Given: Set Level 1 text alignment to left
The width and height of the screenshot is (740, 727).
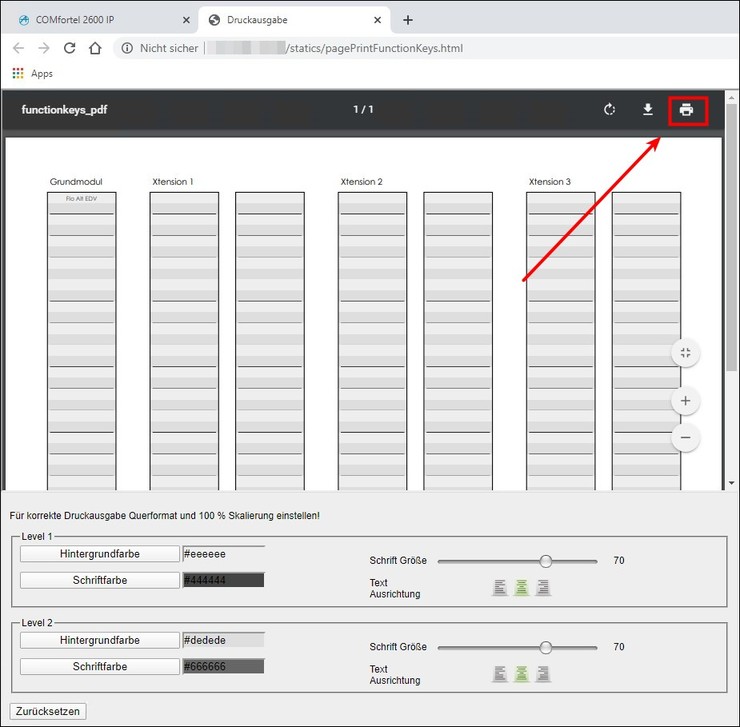Looking at the screenshot, I should point(500,588).
